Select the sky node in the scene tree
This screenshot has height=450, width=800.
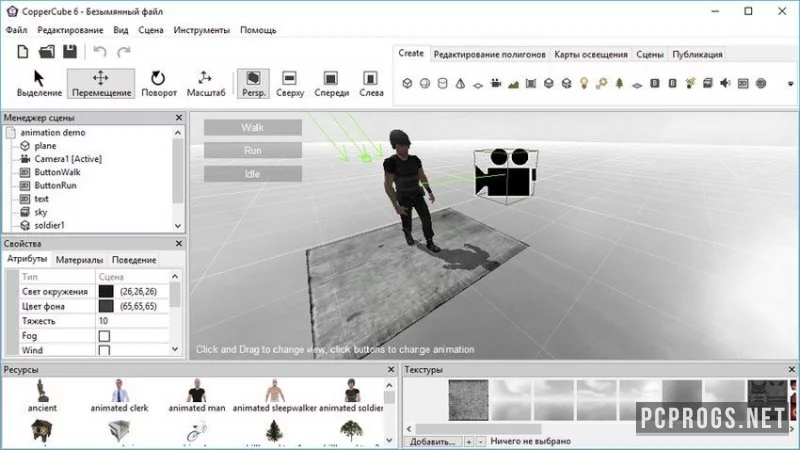click(40, 212)
